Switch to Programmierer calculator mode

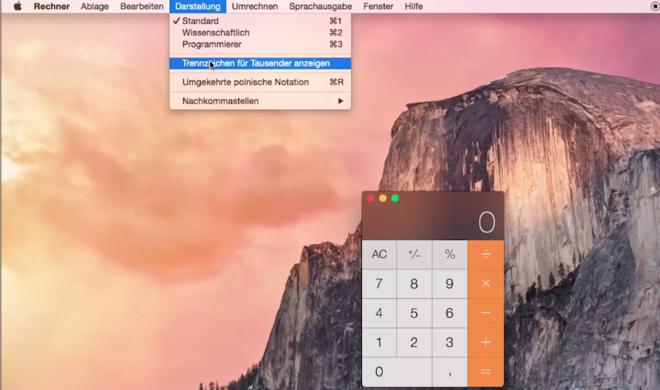tap(260, 44)
